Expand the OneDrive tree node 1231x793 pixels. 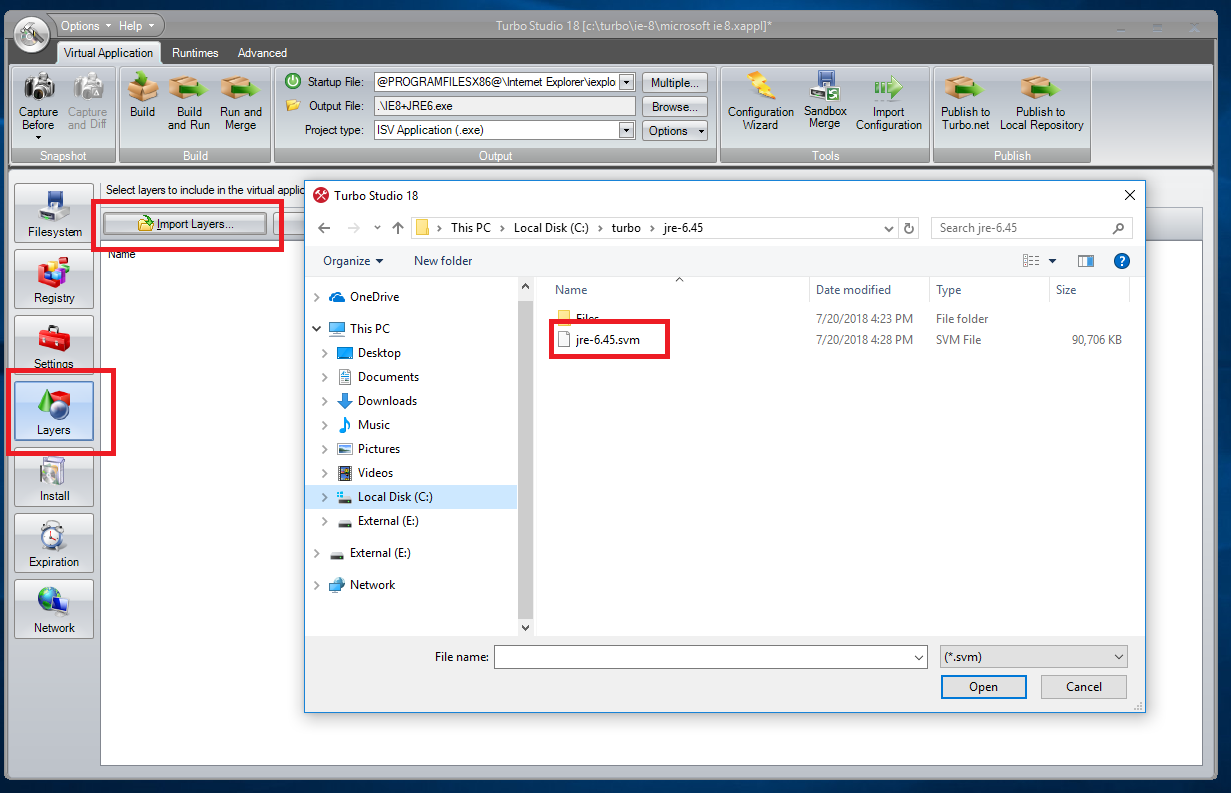pos(317,297)
